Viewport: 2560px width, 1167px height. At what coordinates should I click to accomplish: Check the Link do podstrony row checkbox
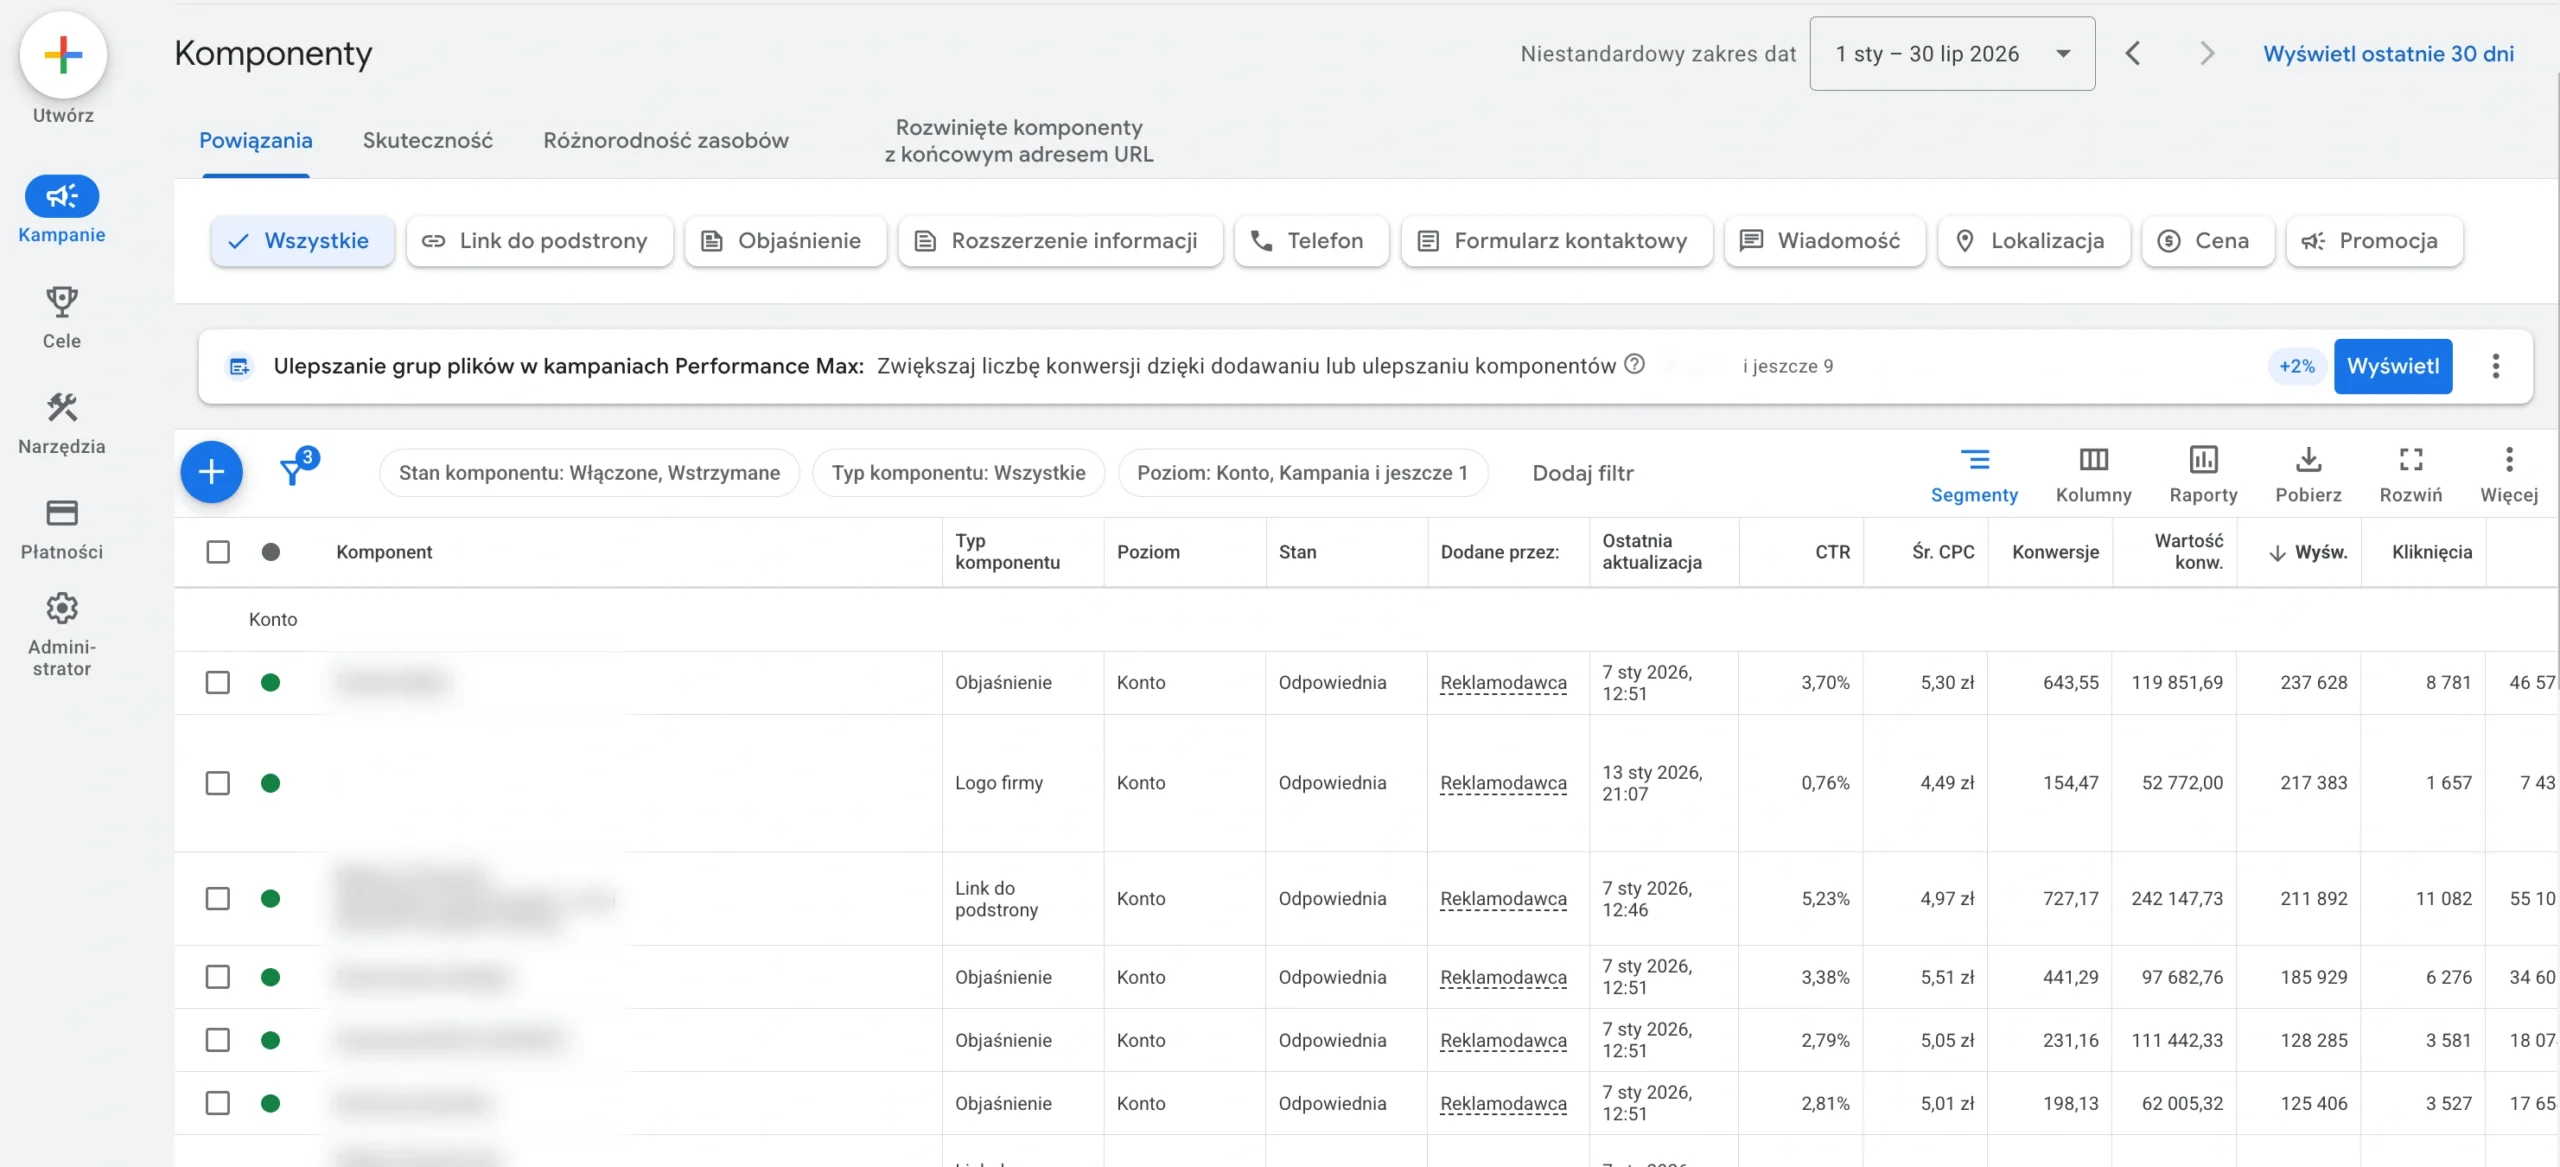pyautogui.click(x=218, y=899)
